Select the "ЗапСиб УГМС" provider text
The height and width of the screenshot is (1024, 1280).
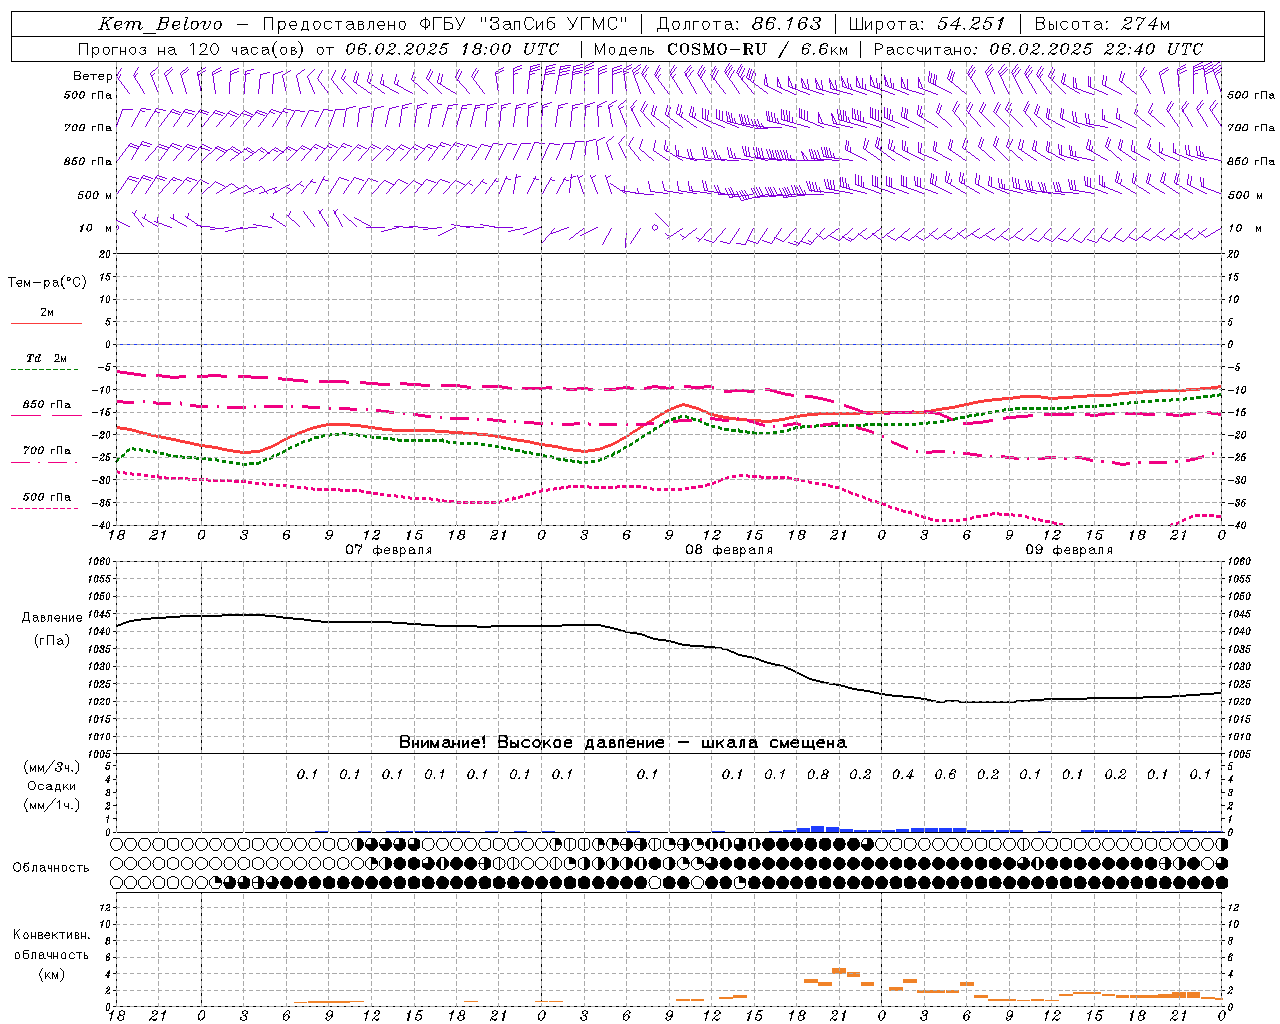coord(554,24)
